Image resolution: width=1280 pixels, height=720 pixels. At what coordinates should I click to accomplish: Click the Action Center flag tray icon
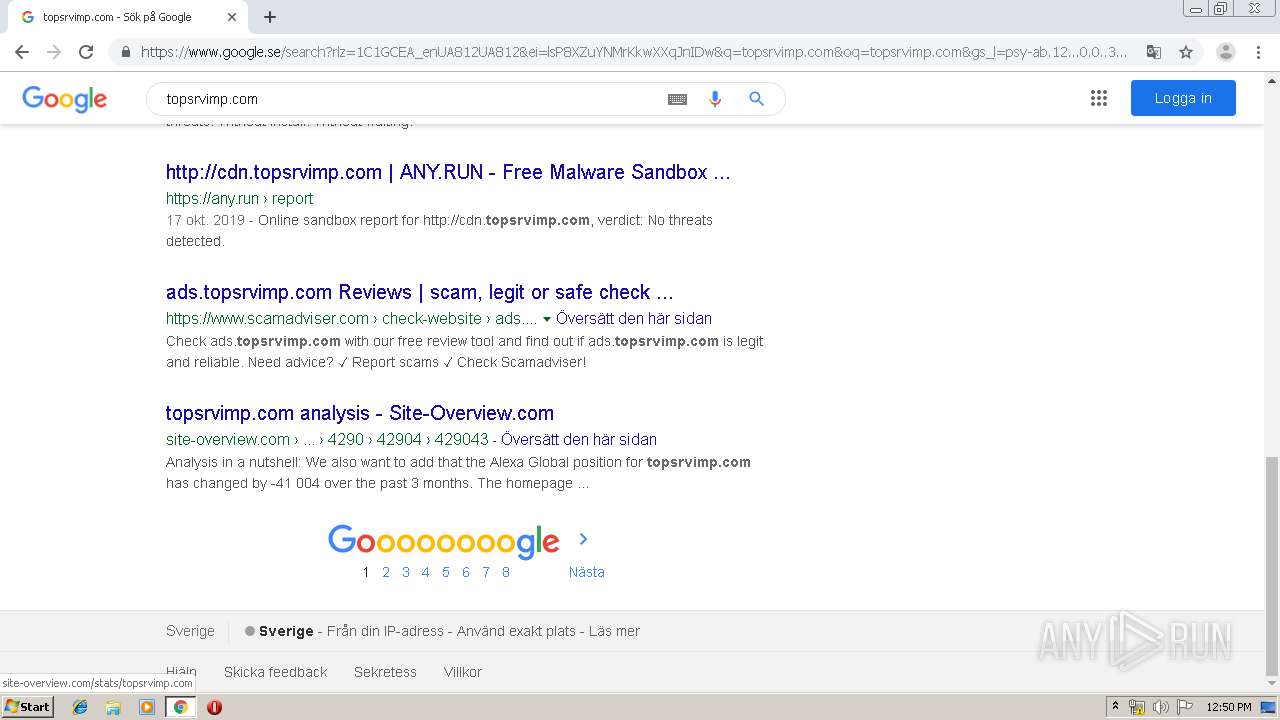pyautogui.click(x=1185, y=707)
